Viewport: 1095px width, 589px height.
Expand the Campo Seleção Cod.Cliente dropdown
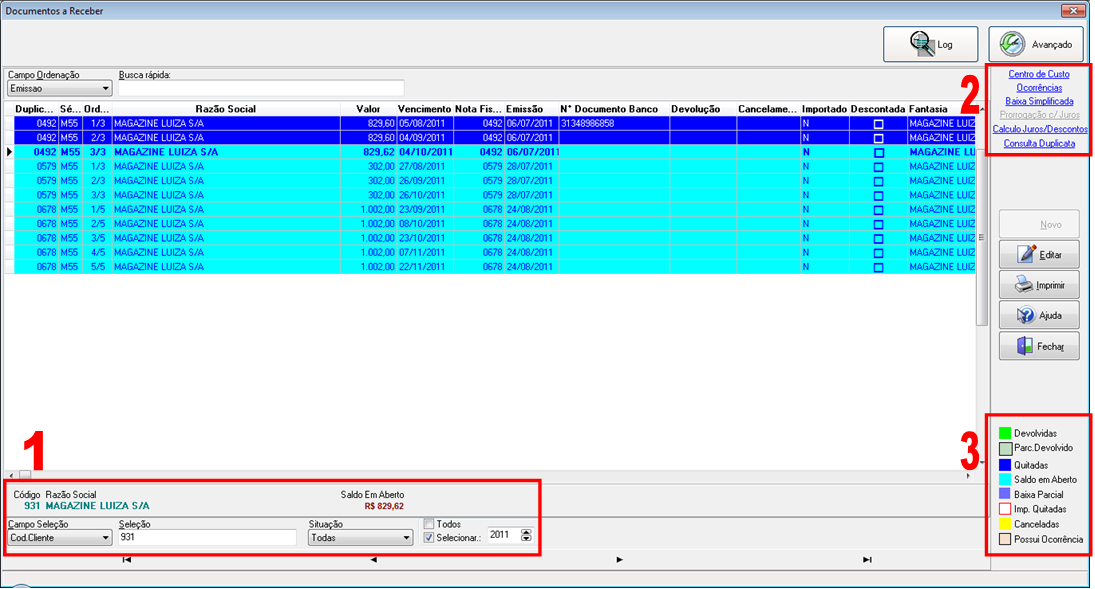coord(59,538)
